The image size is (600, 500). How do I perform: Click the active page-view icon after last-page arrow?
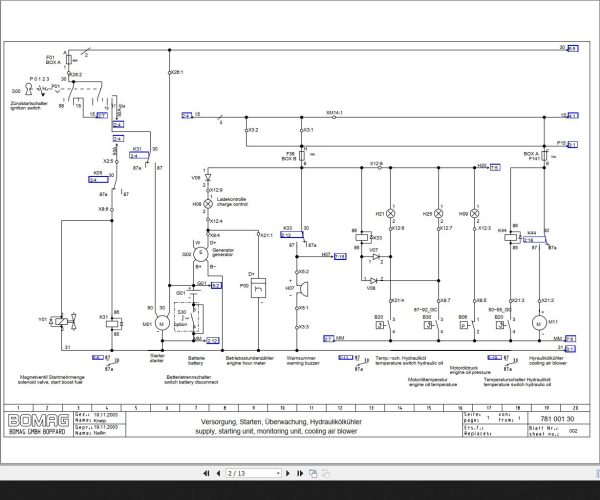click(x=313, y=473)
